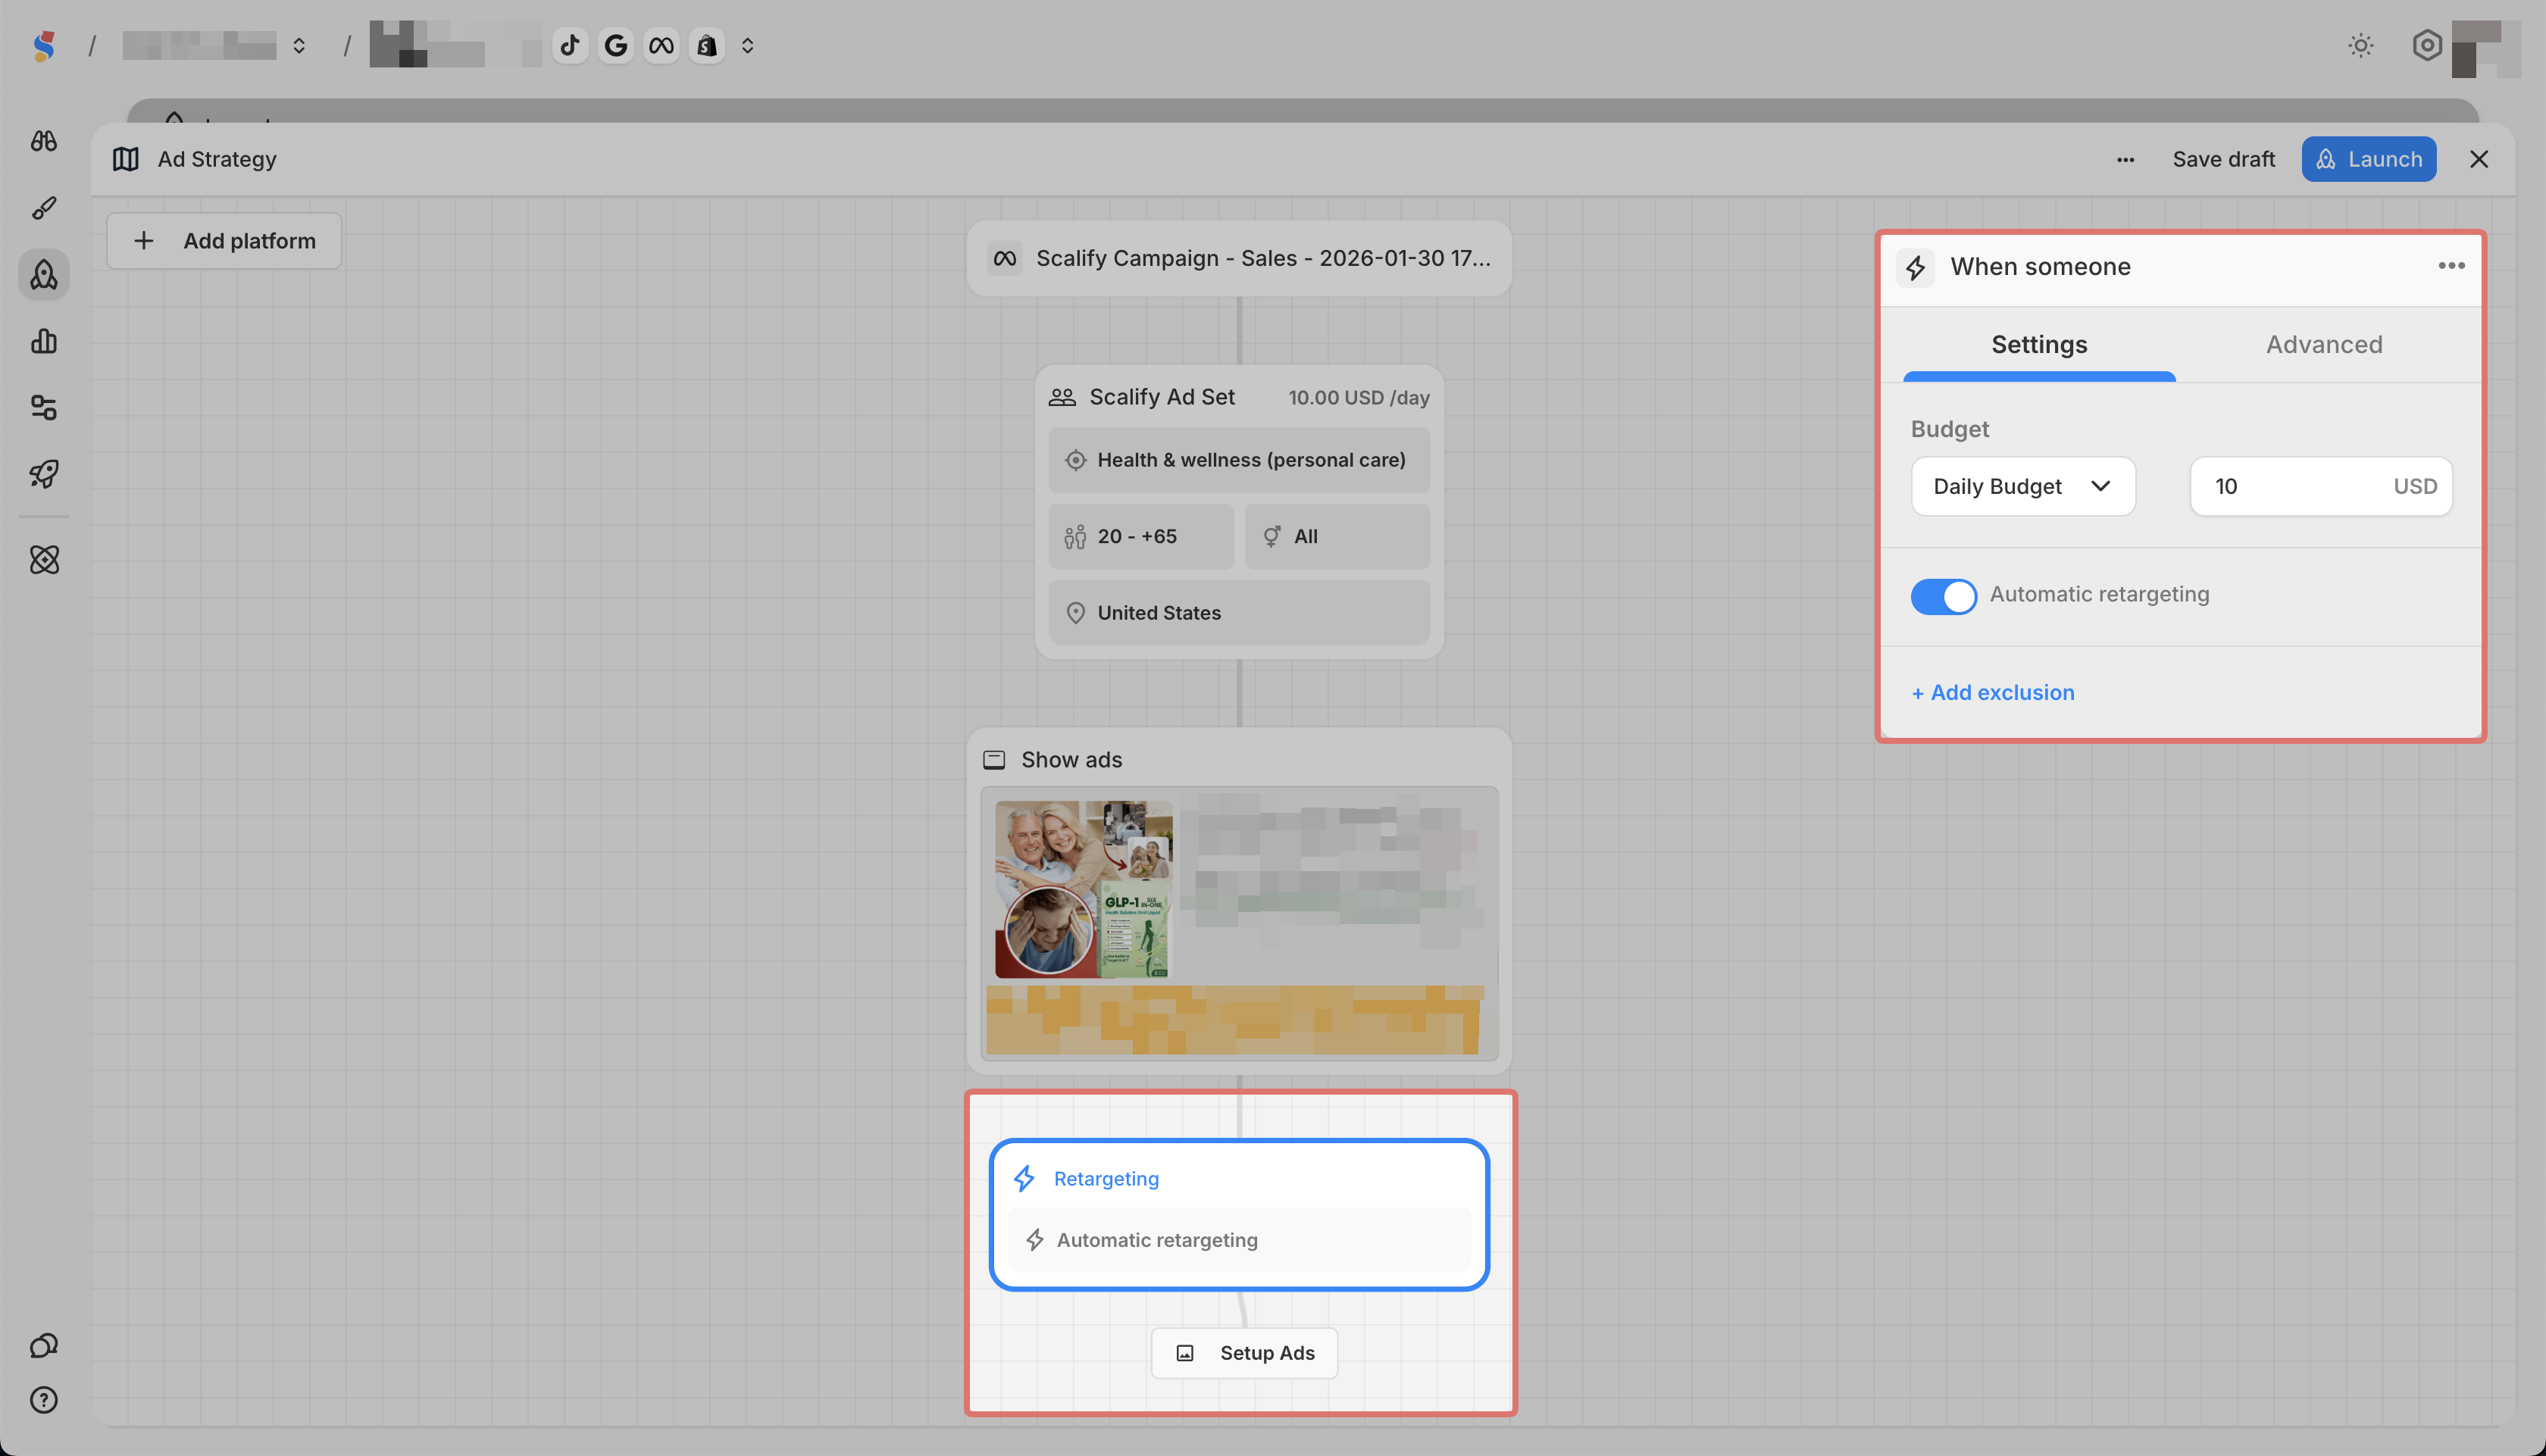Toggle the light theme sun icon
The image size is (2546, 1456).
pyautogui.click(x=2361, y=45)
